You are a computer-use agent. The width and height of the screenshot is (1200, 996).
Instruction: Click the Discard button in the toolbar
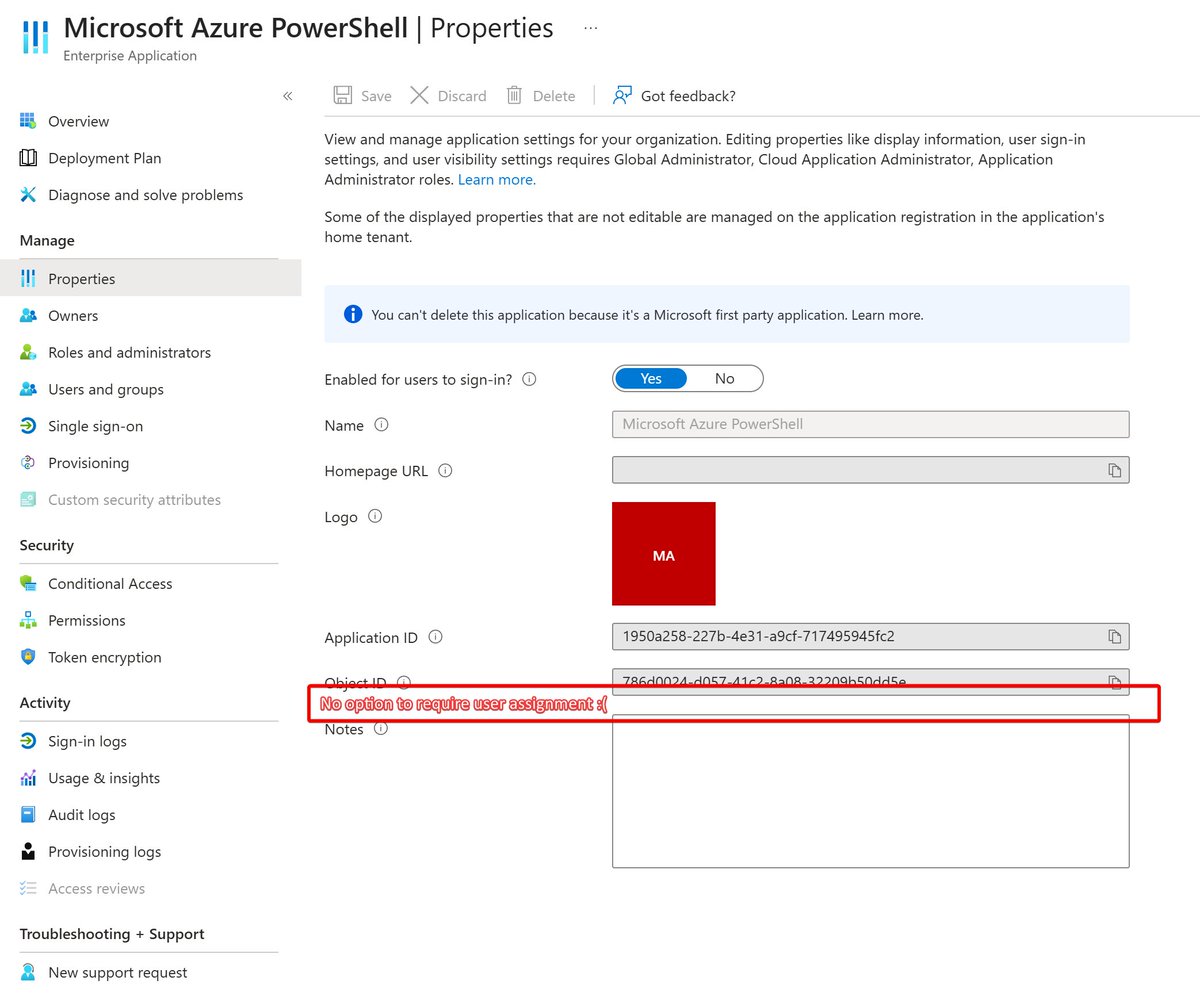(448, 95)
